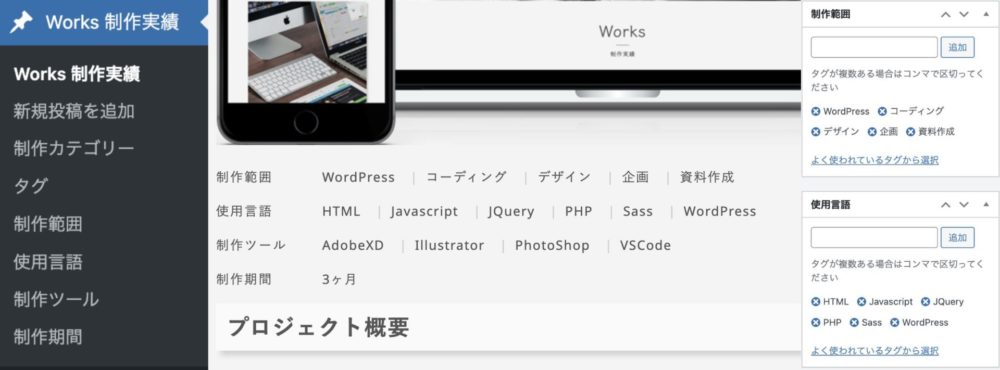The width and height of the screenshot is (1000, 370).
Task: Move 制作範囲 panel down
Action: click(x=964, y=14)
